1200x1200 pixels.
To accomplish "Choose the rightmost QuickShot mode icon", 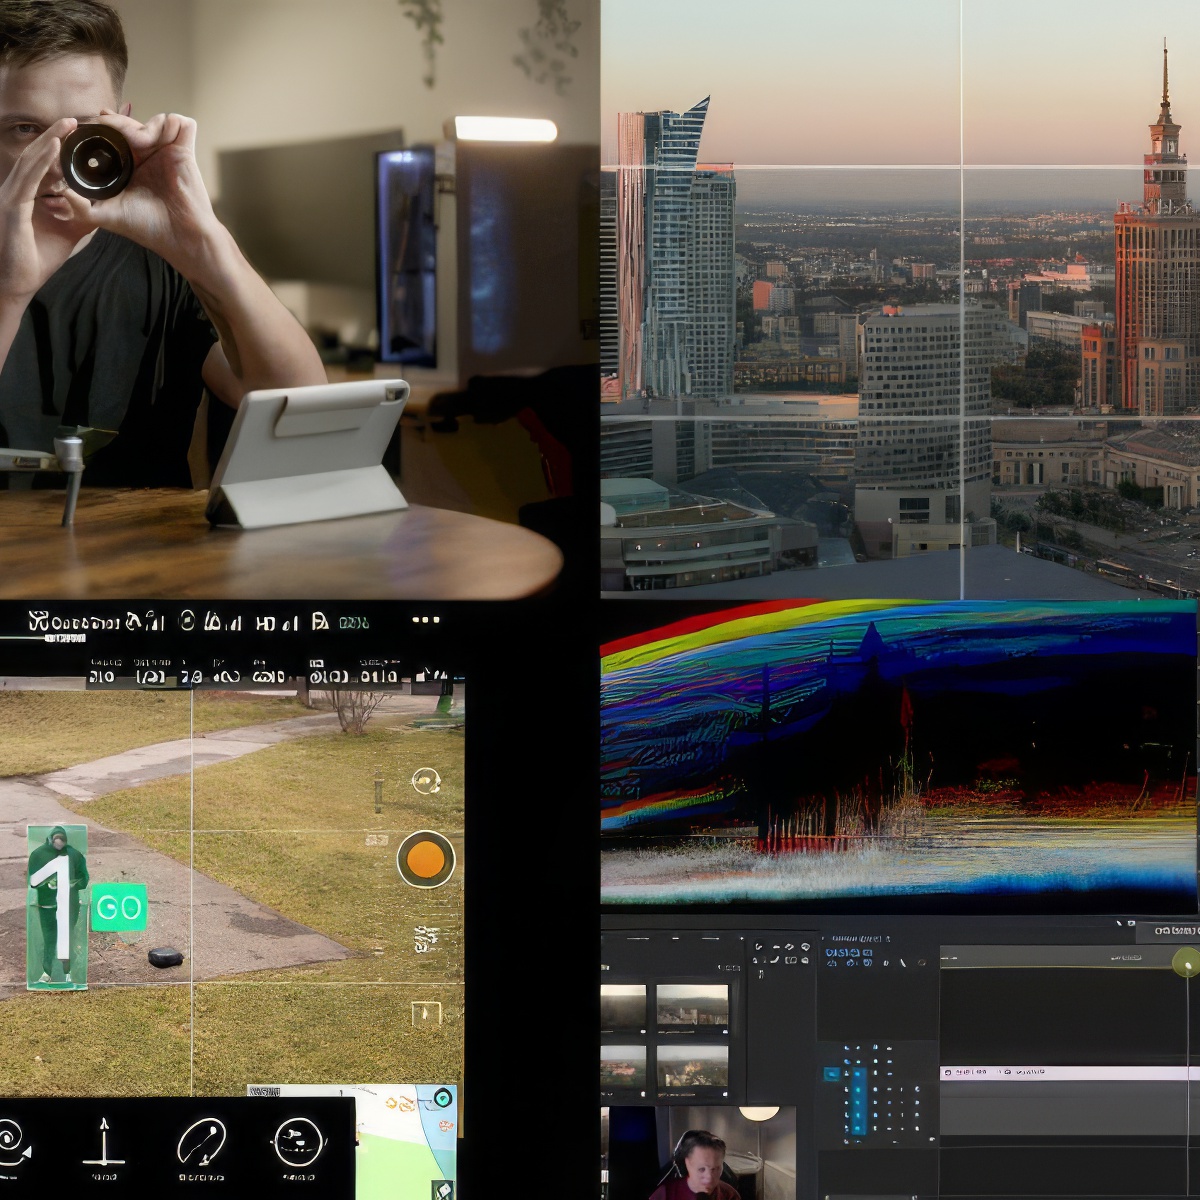I will [298, 1142].
